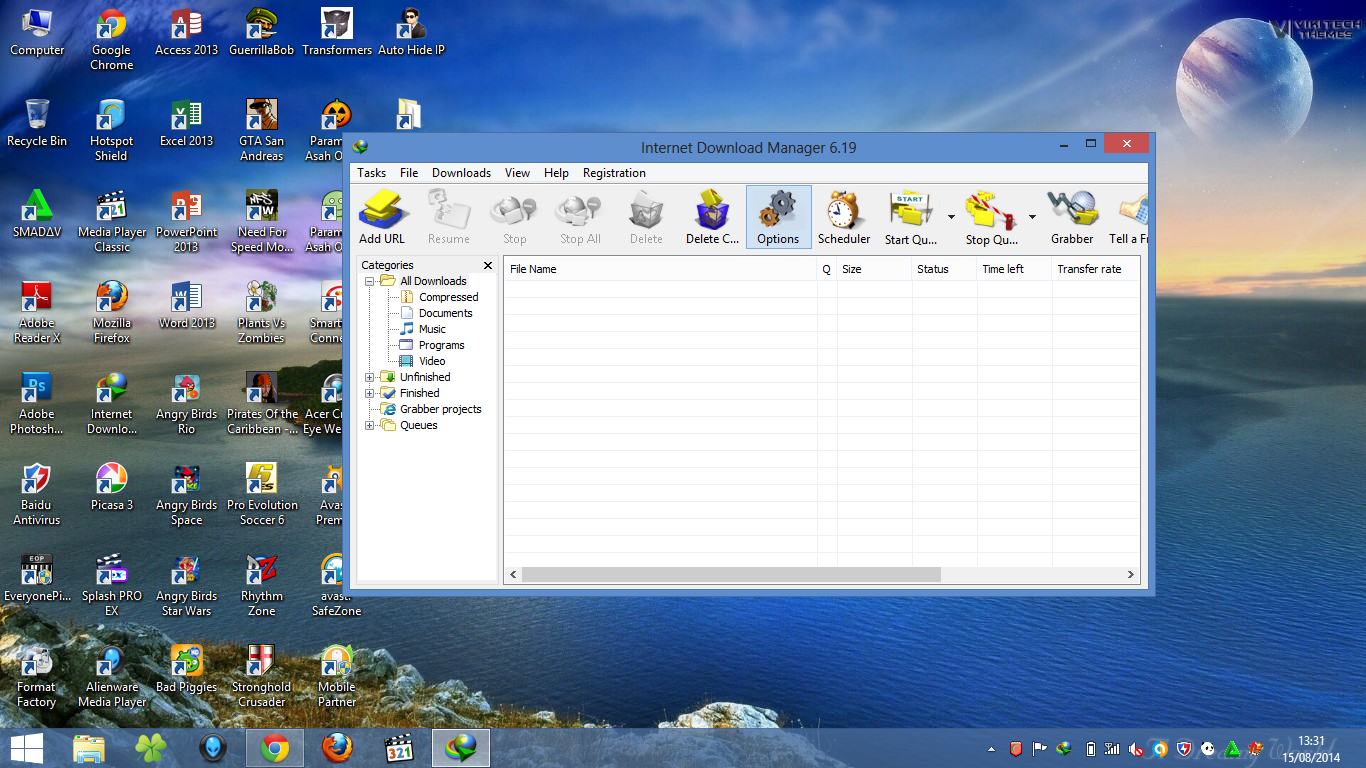Sort by File Name column header
The height and width of the screenshot is (768, 1366).
pos(660,269)
